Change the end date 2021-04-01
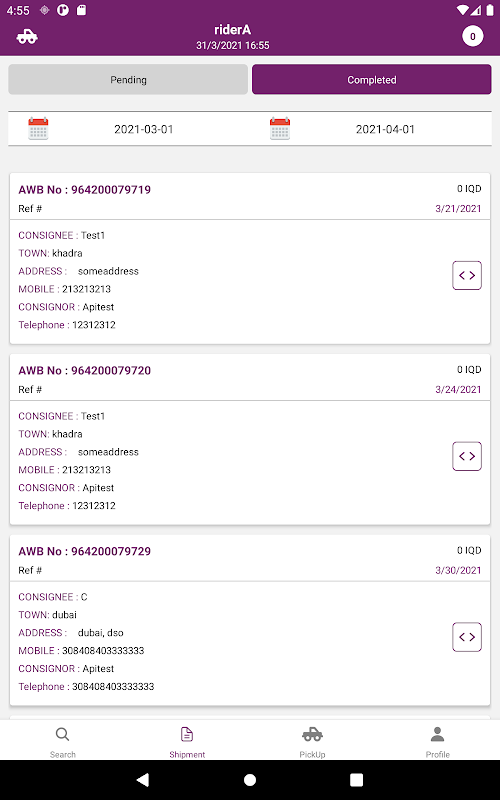500x800 pixels. click(385, 129)
